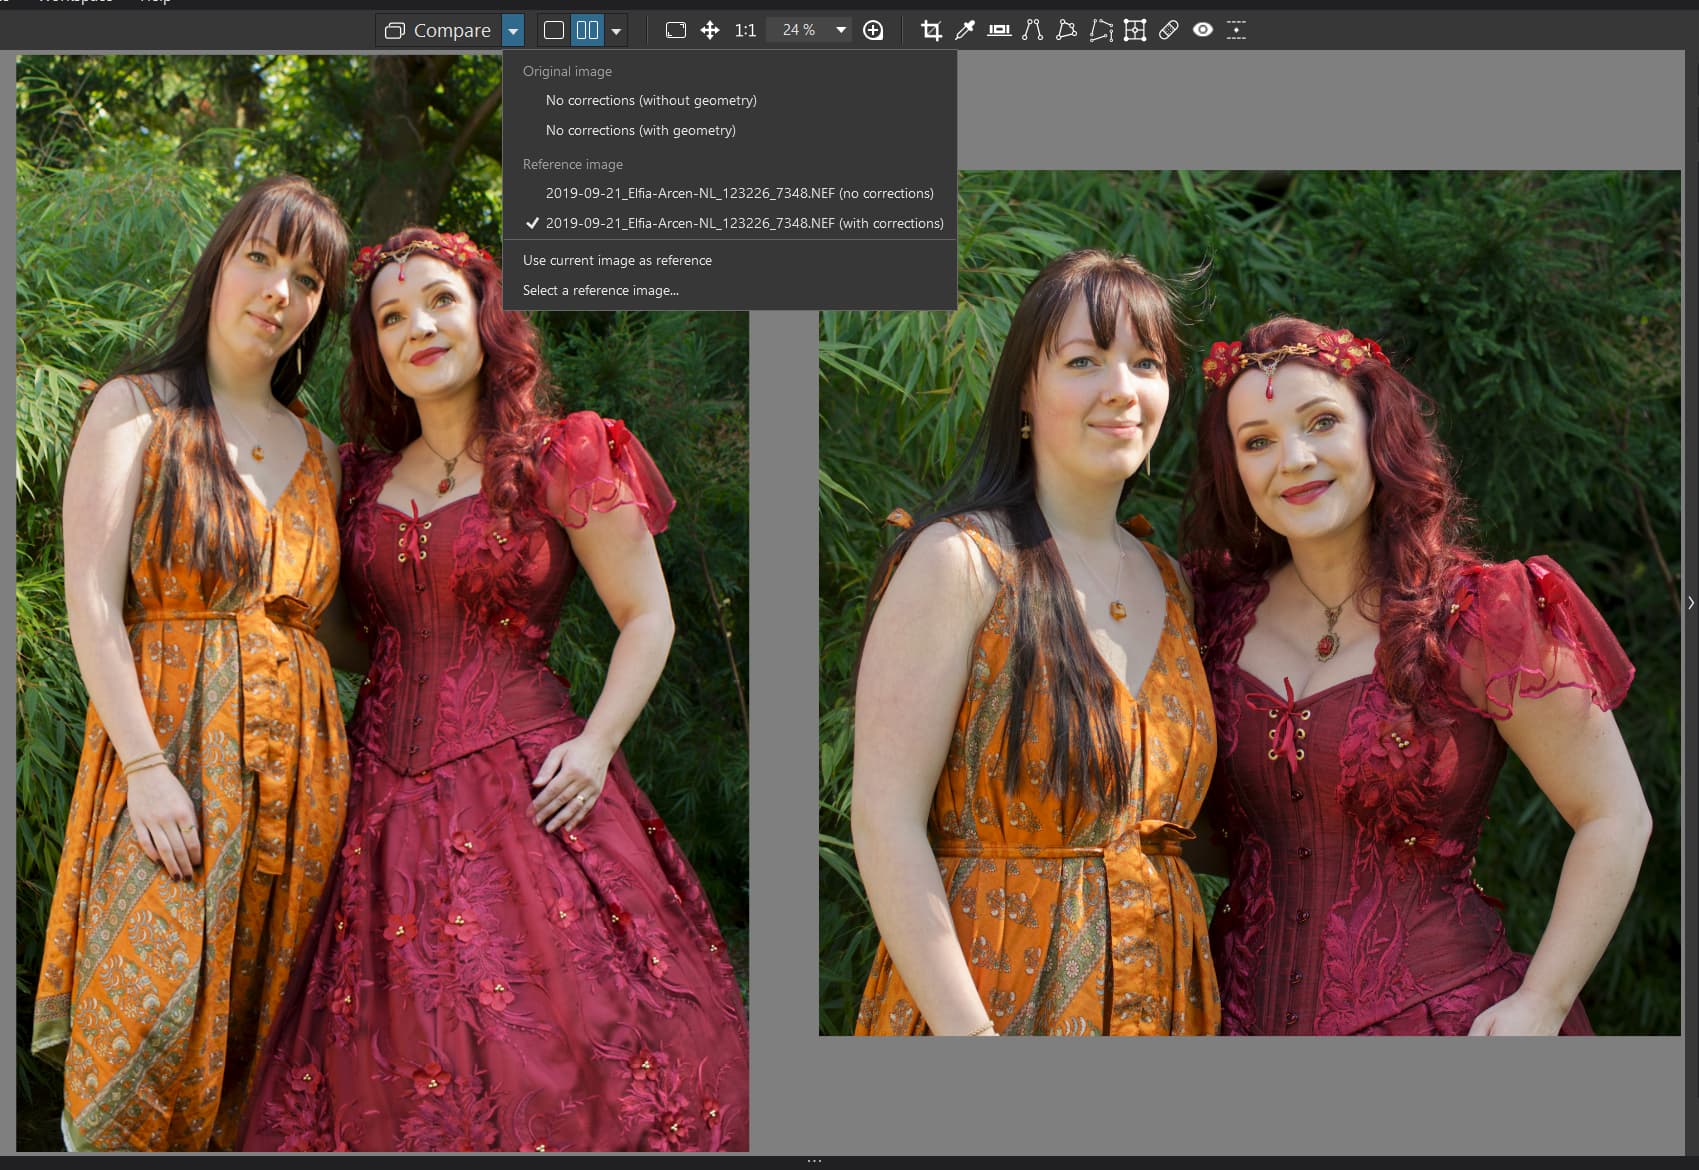Image resolution: width=1699 pixels, height=1170 pixels.
Task: Expand the 24 % zoom level dropdown
Action: [x=841, y=30]
